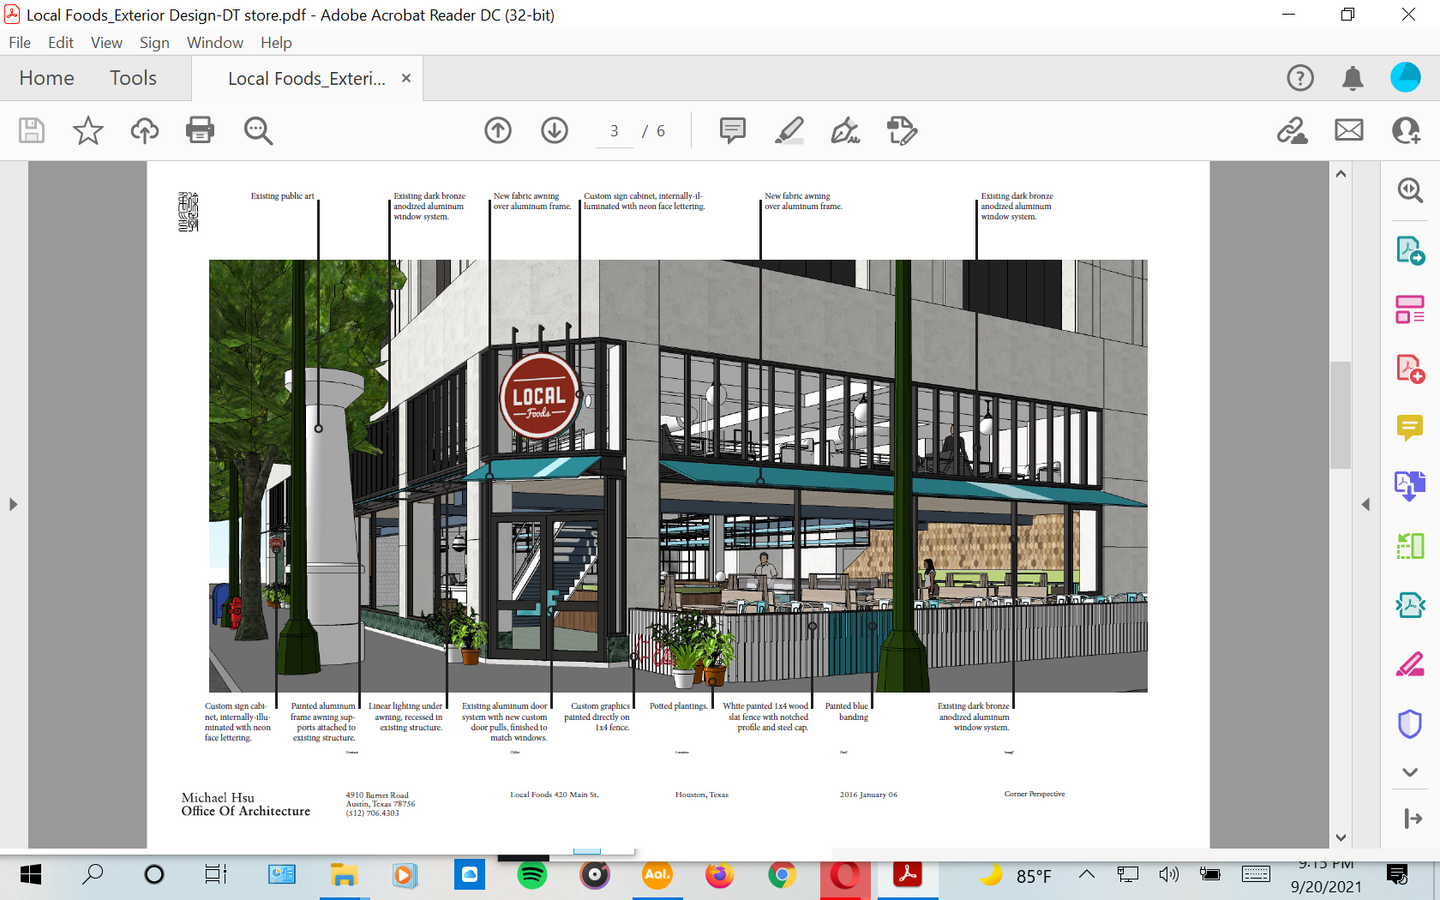This screenshot has width=1440, height=900.
Task: Open the Find text magnifier
Action: pyautogui.click(x=258, y=130)
